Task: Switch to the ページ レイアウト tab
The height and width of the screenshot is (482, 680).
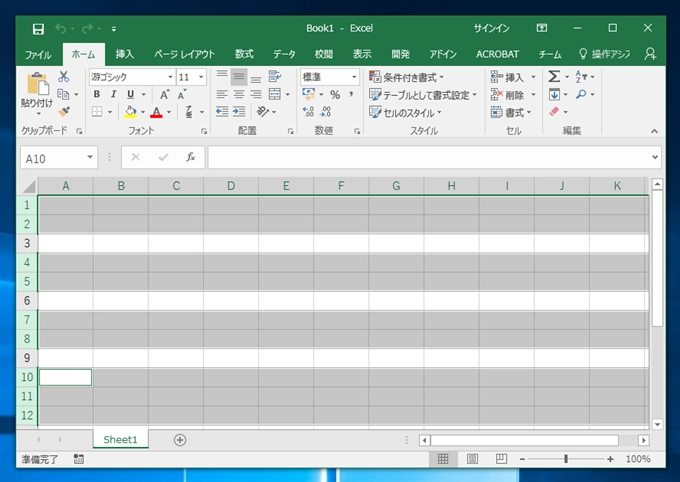Action: 184,54
